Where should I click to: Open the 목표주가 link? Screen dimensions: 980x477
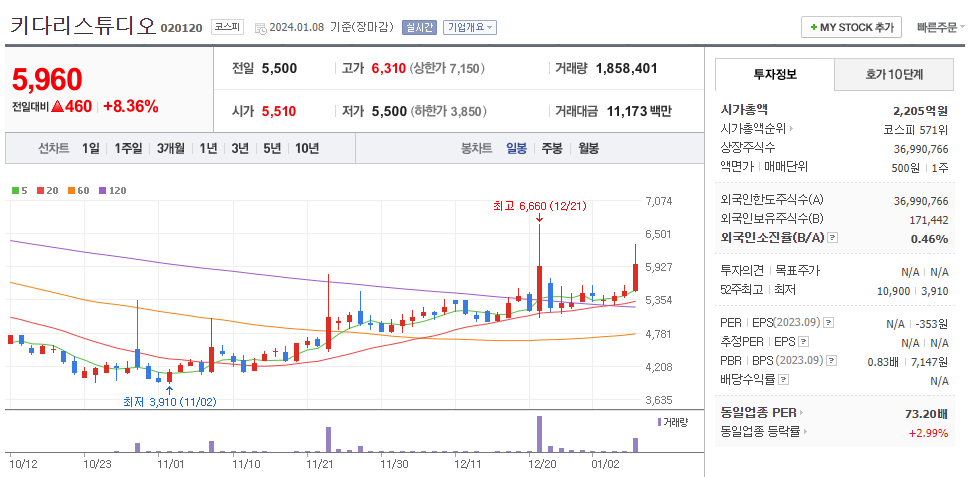[798, 271]
